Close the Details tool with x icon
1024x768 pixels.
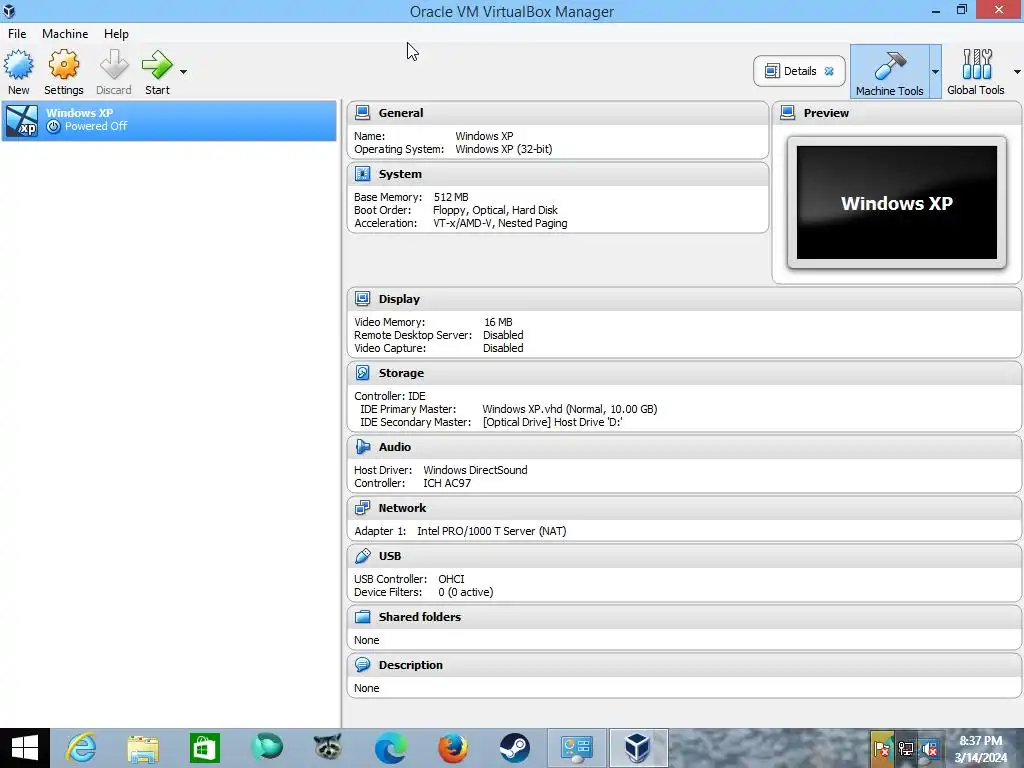(x=829, y=71)
